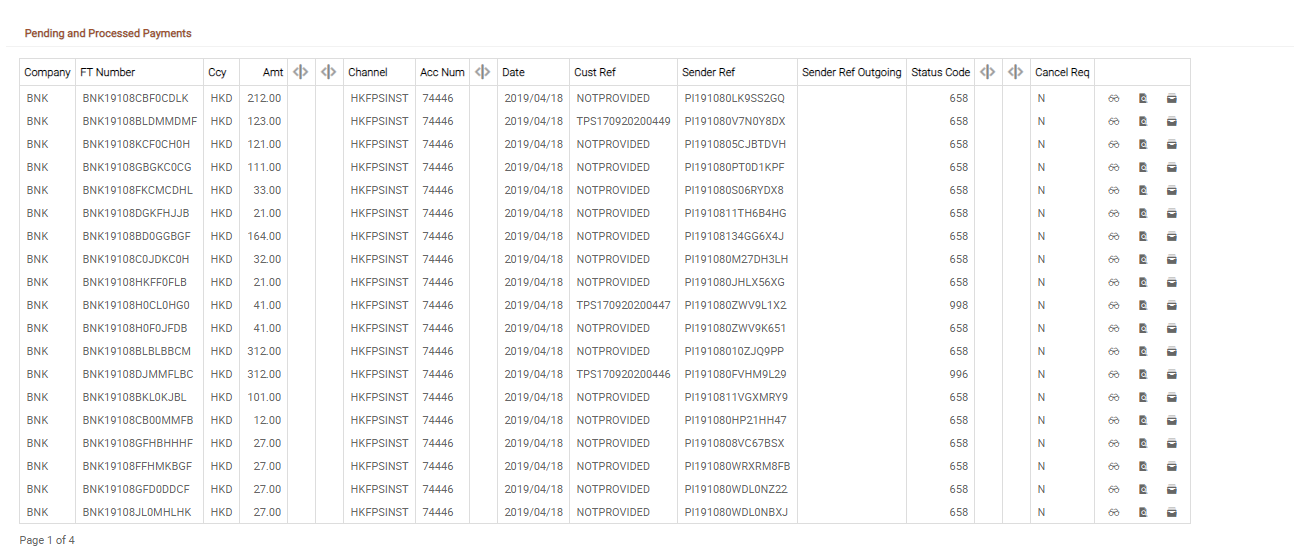This screenshot has height=551, width=1294.
Task: Click the Sender Ref Outgoing column header
Action: (851, 72)
